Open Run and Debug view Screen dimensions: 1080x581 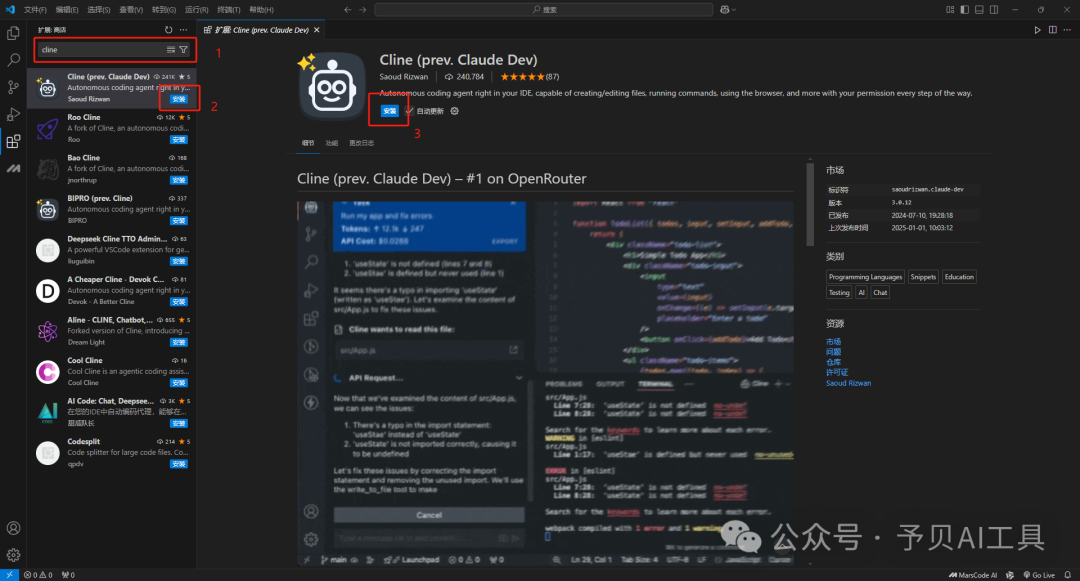(13, 114)
